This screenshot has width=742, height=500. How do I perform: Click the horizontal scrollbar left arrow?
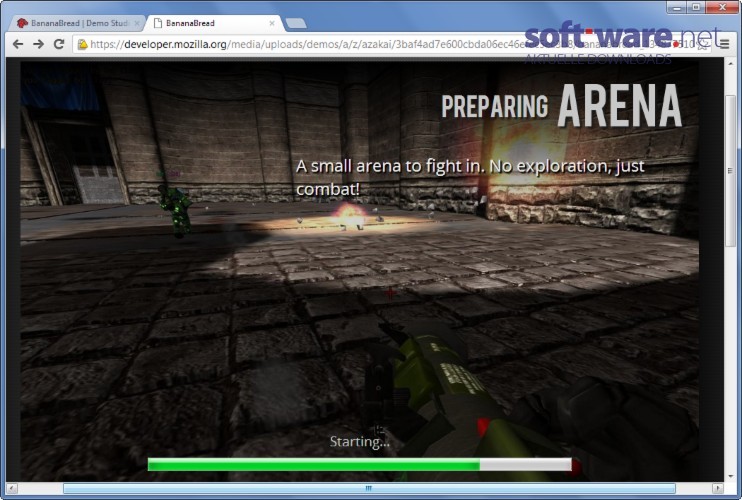12,488
